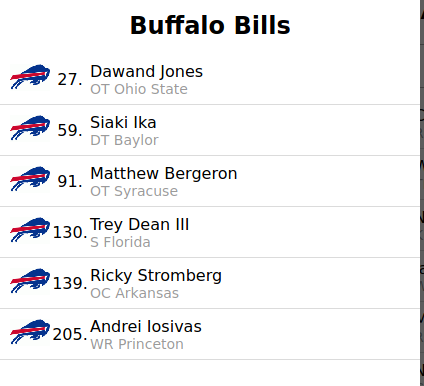Click pick number 139
The image size is (424, 386).
tap(70, 283)
